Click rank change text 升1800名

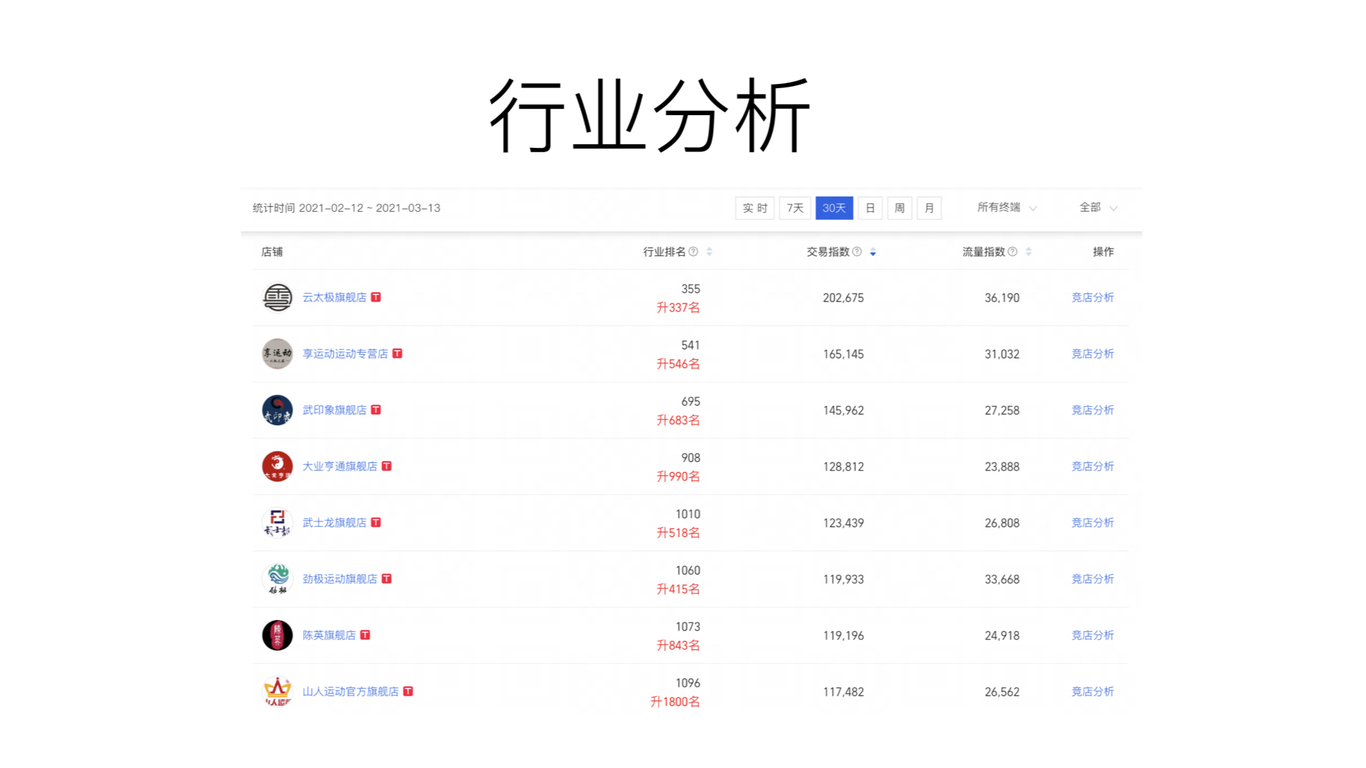click(x=675, y=702)
